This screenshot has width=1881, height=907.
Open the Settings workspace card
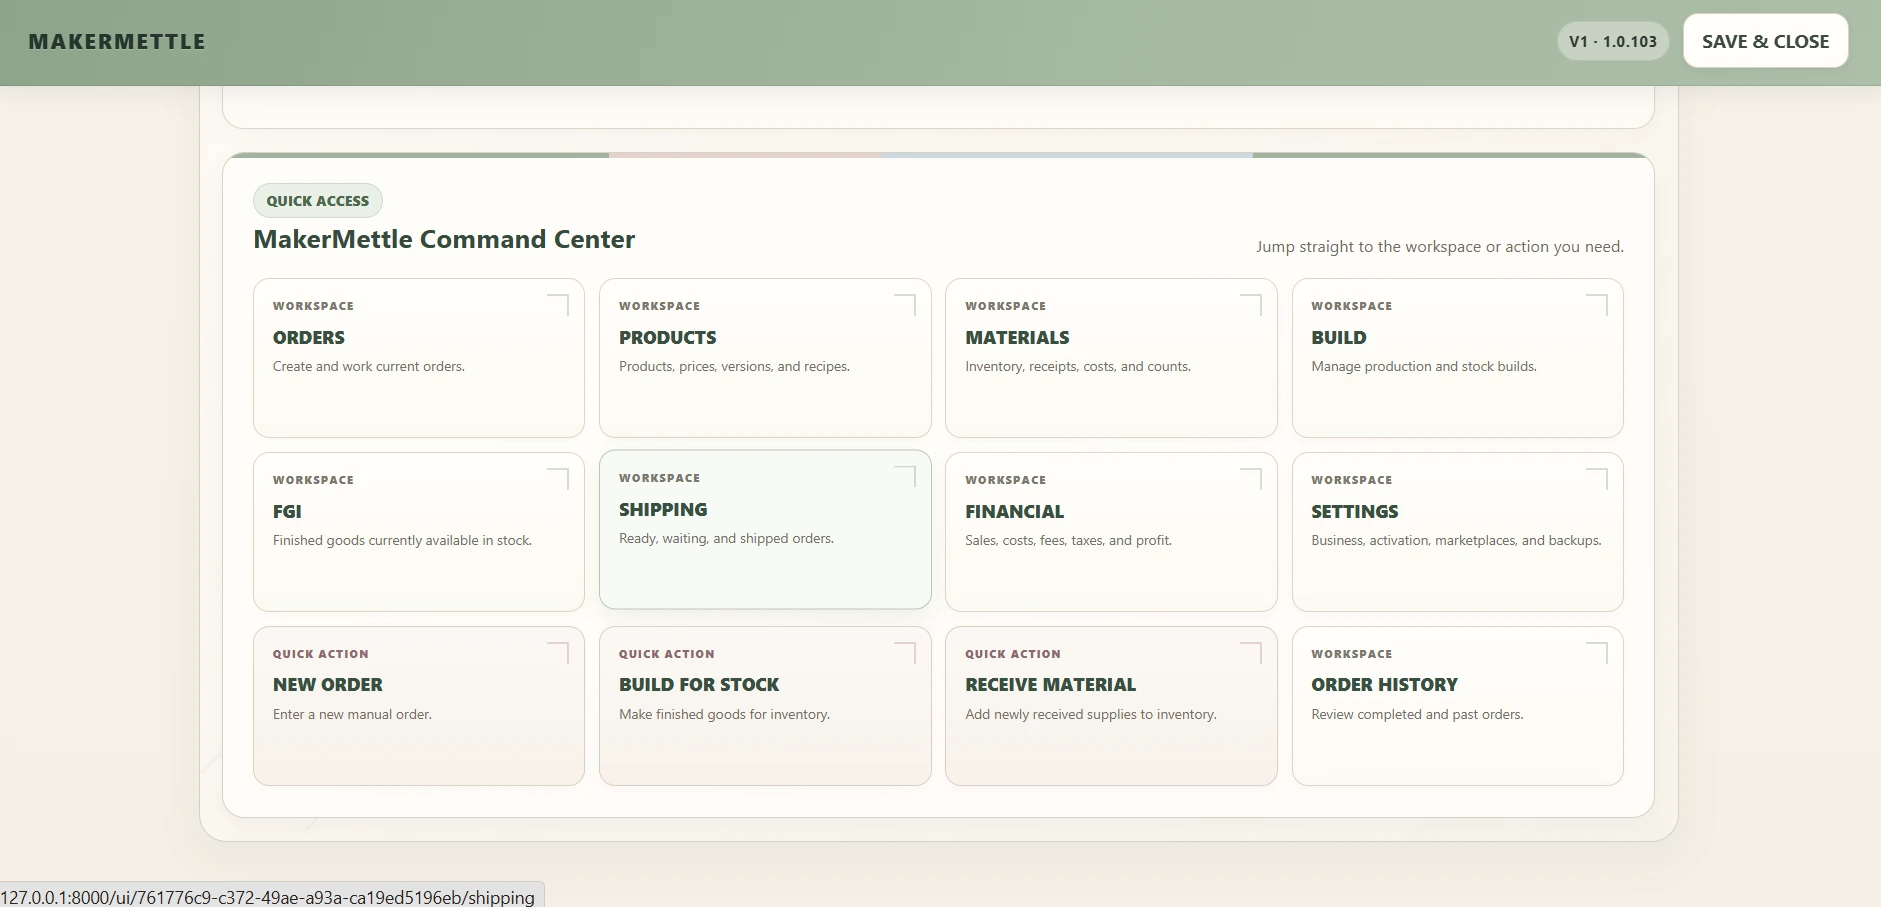click(1457, 532)
